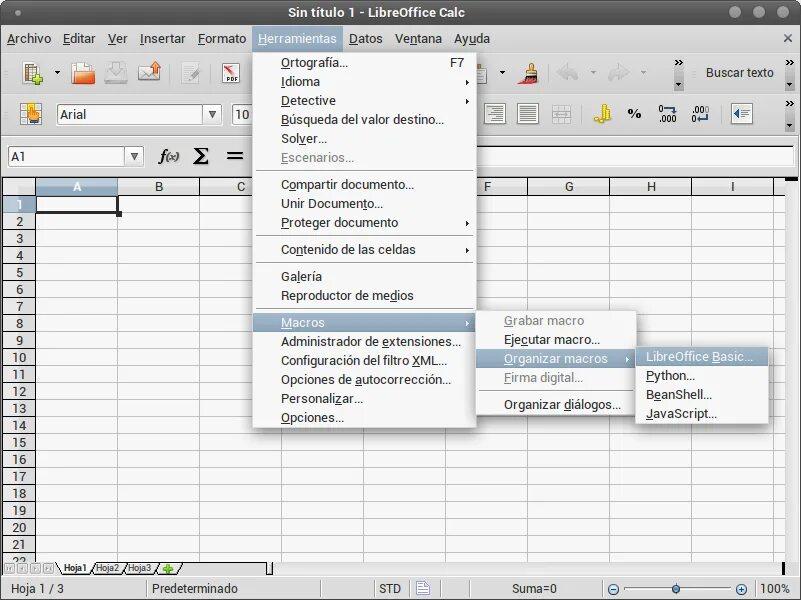The height and width of the screenshot is (600, 801).
Task: Open Organizar diálogos entry
Action: [556, 404]
